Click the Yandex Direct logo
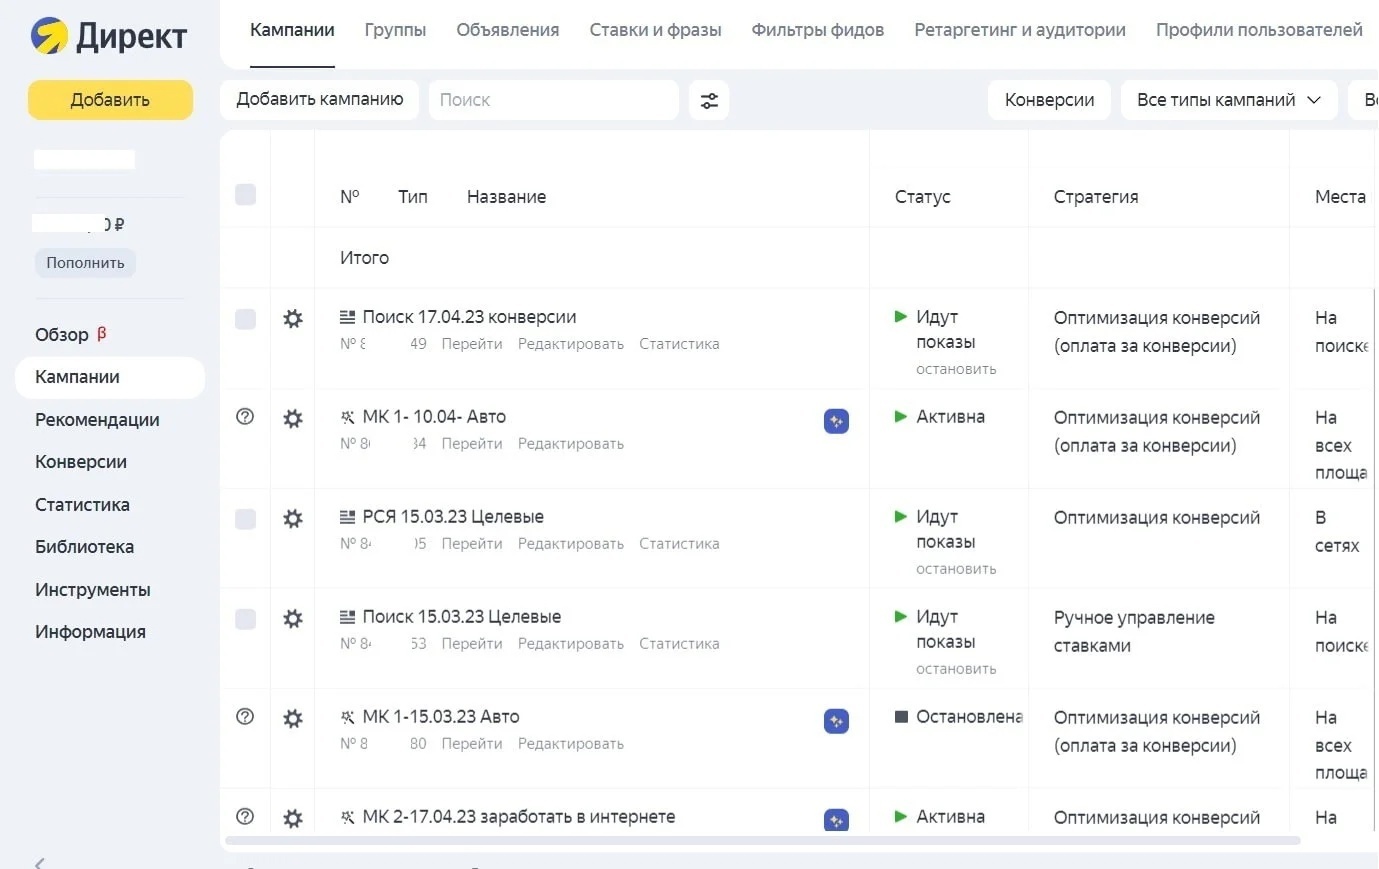Image resolution: width=1379 pixels, height=869 pixels. [x=108, y=37]
